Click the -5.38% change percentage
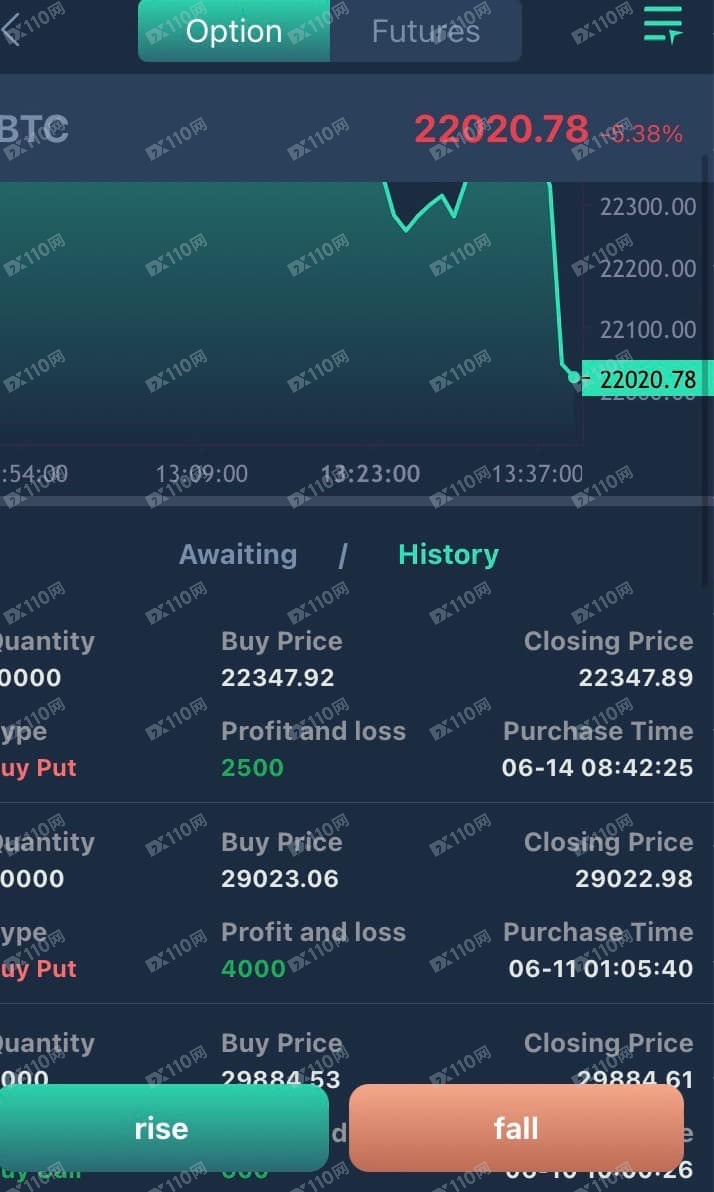This screenshot has width=714, height=1192. click(641, 134)
